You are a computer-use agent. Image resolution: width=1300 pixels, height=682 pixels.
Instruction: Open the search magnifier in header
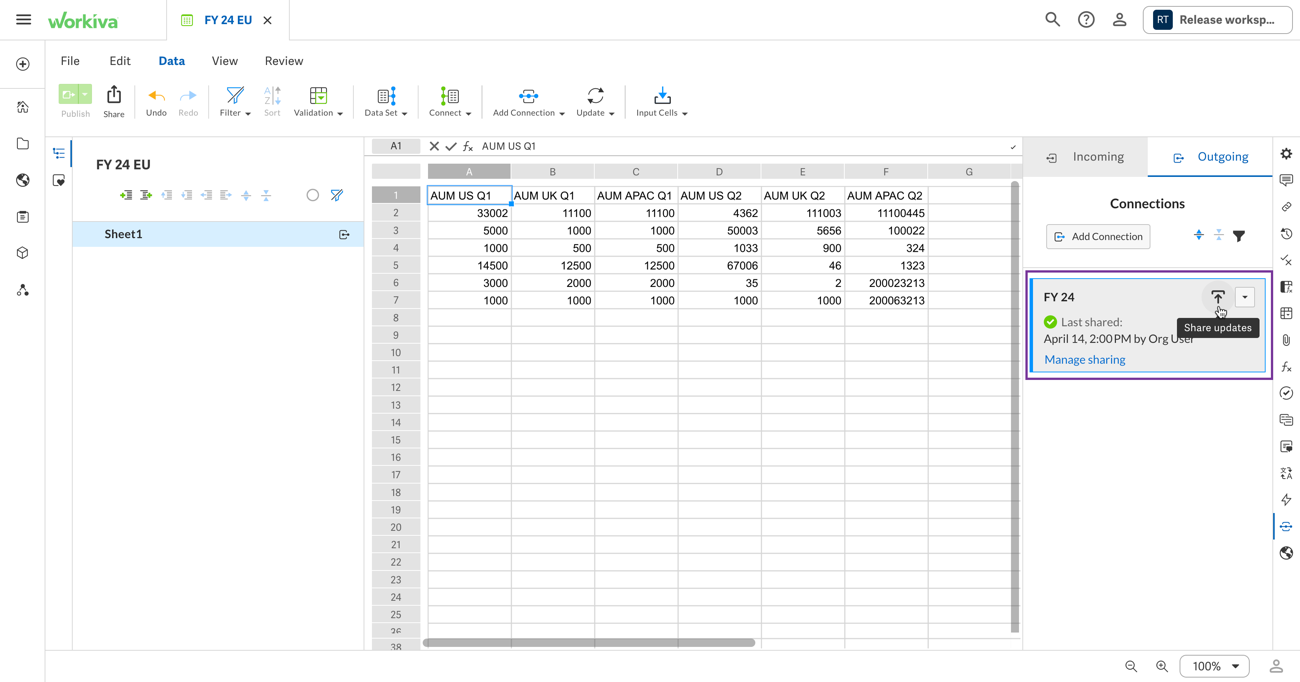1052,20
